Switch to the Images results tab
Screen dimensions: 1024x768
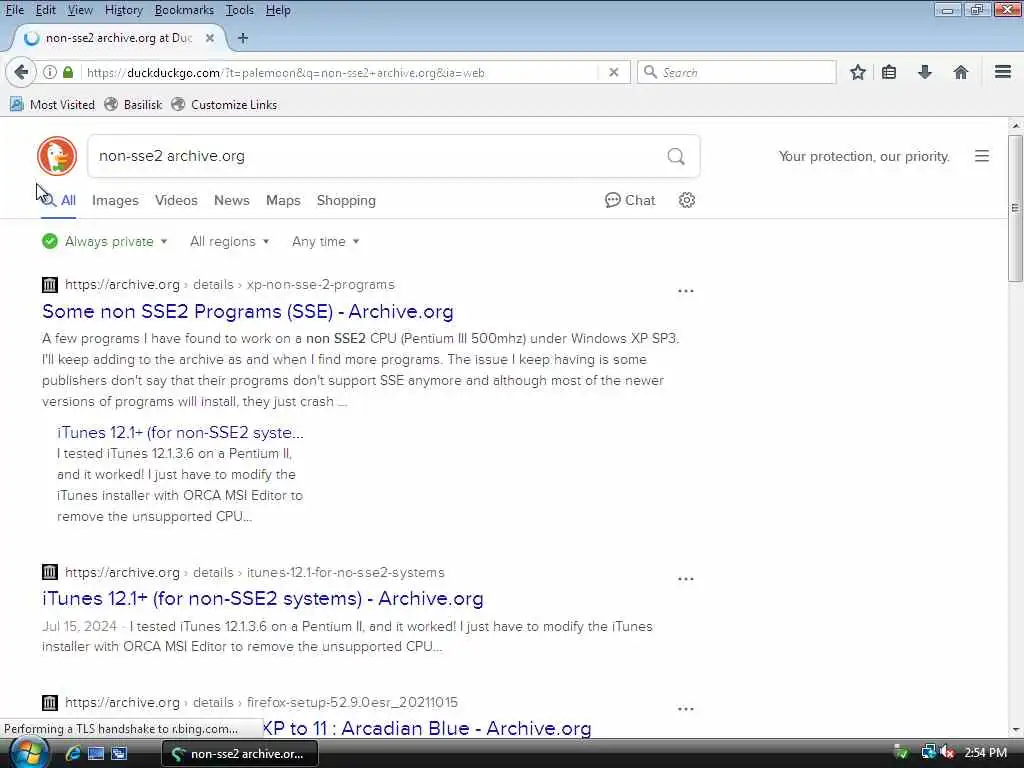point(115,200)
